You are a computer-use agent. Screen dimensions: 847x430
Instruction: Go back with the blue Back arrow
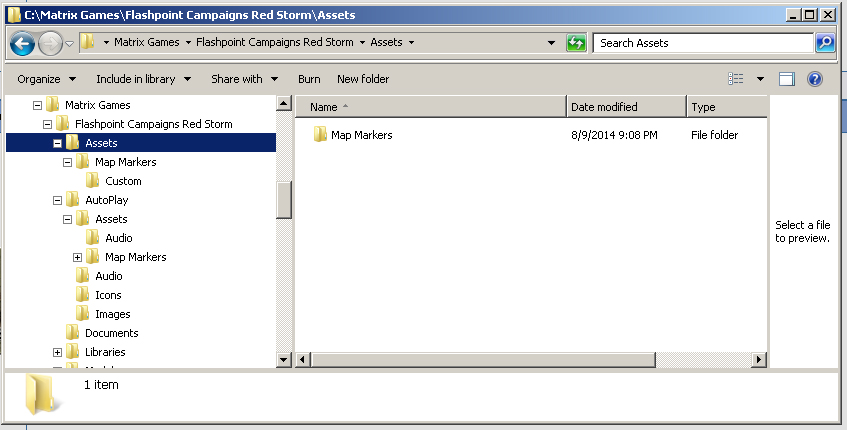[x=23, y=43]
